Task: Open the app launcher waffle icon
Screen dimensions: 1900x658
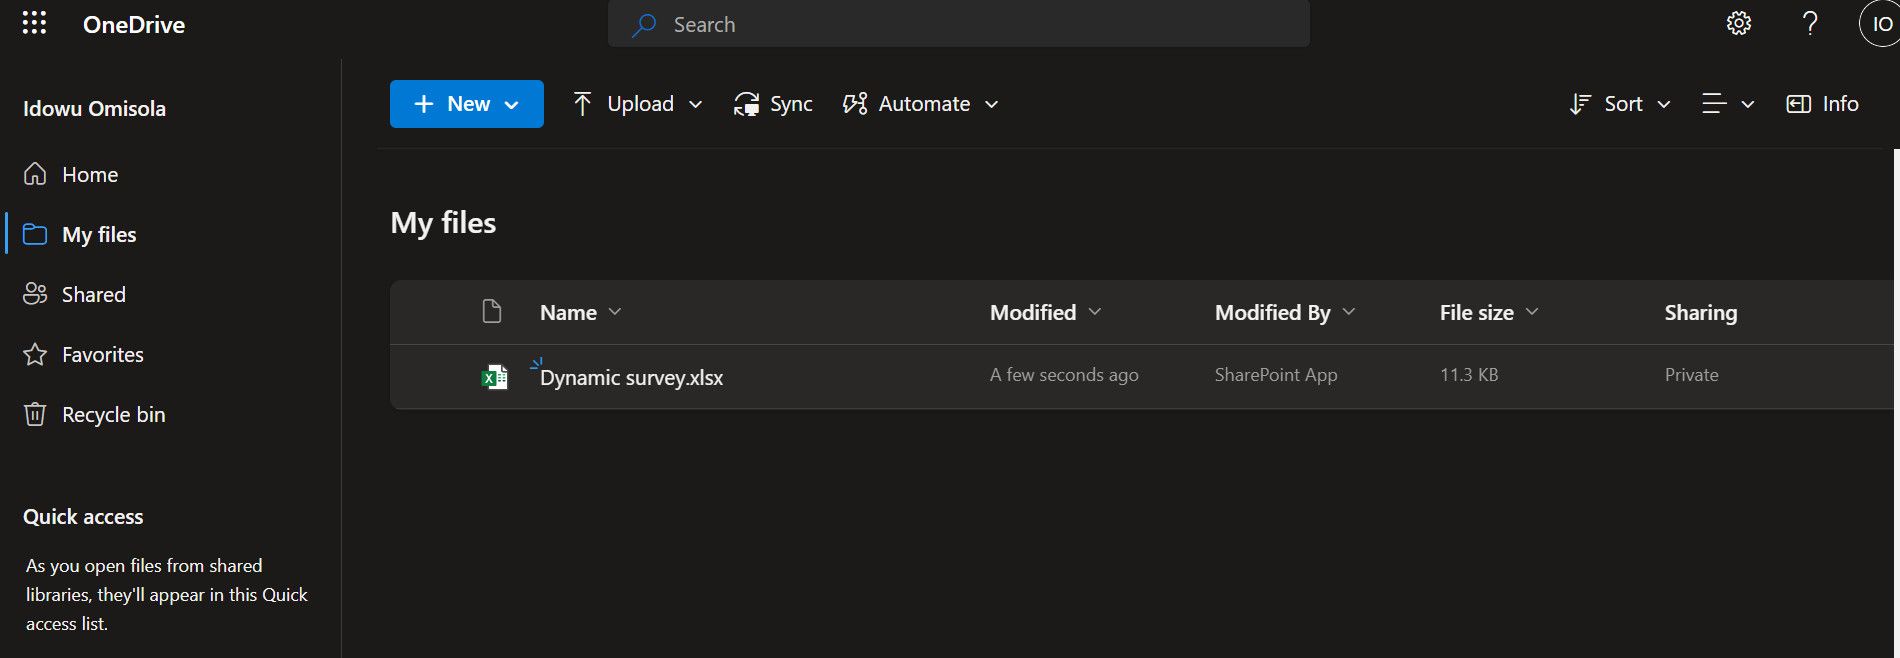Action: tap(34, 24)
